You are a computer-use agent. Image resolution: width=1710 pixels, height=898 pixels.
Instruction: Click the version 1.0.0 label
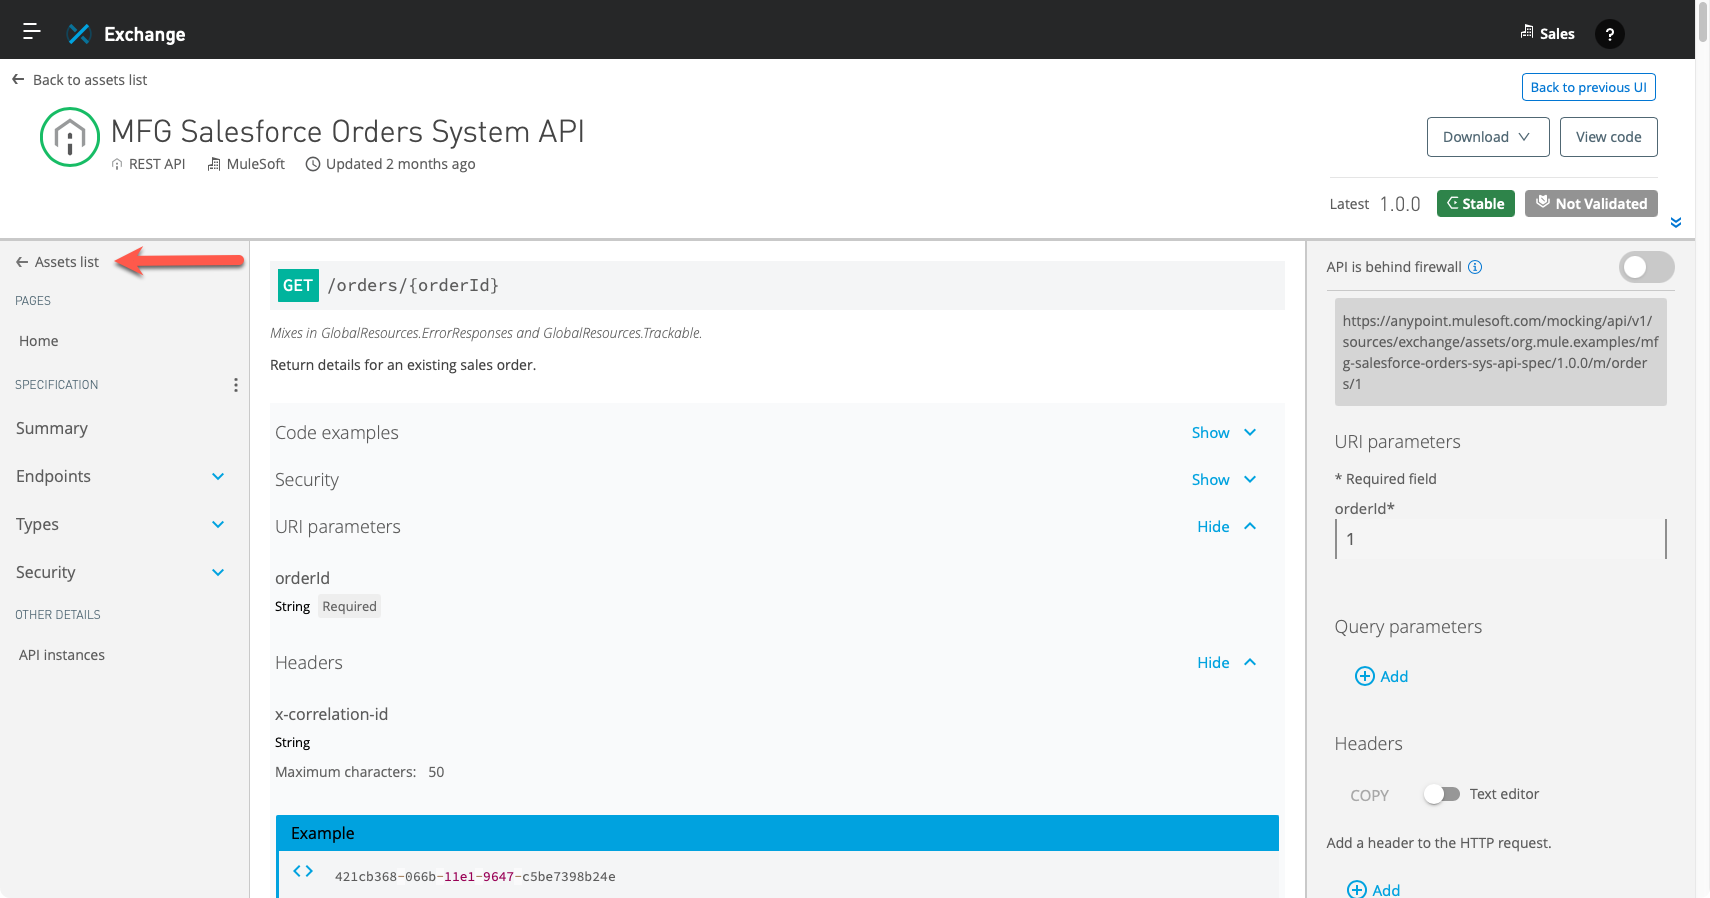pos(1400,204)
